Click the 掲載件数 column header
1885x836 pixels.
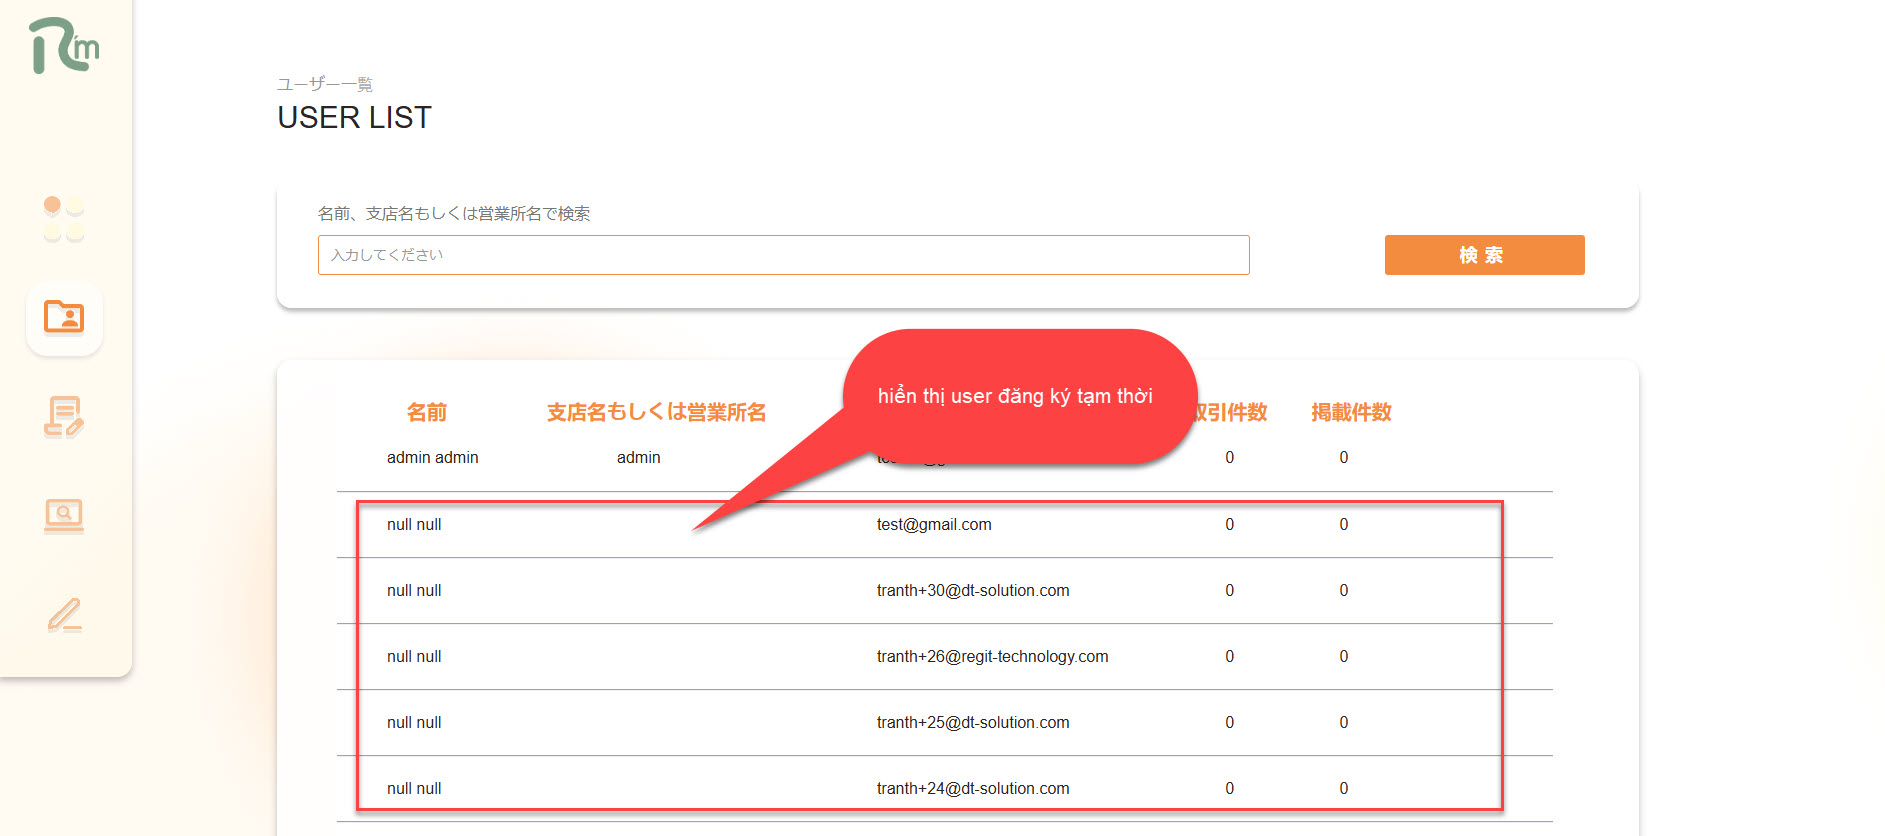(1351, 412)
